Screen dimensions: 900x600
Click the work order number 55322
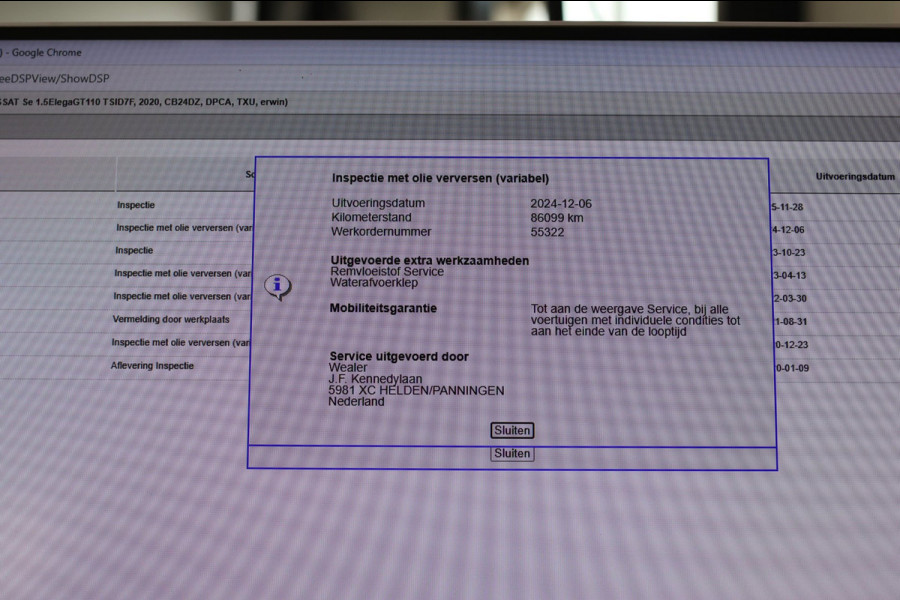click(x=547, y=233)
